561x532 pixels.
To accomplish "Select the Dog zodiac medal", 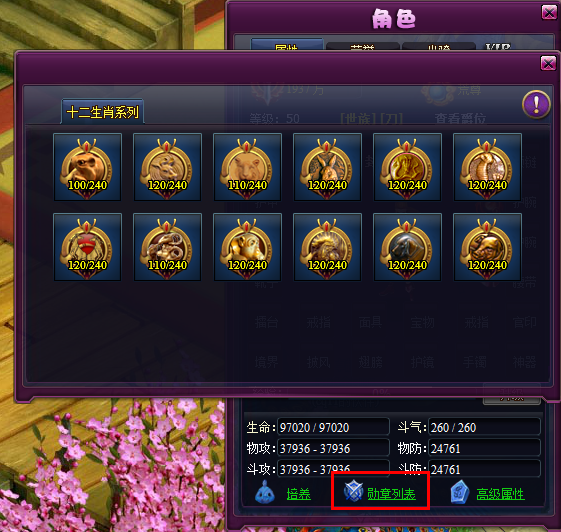I will click(x=407, y=247).
